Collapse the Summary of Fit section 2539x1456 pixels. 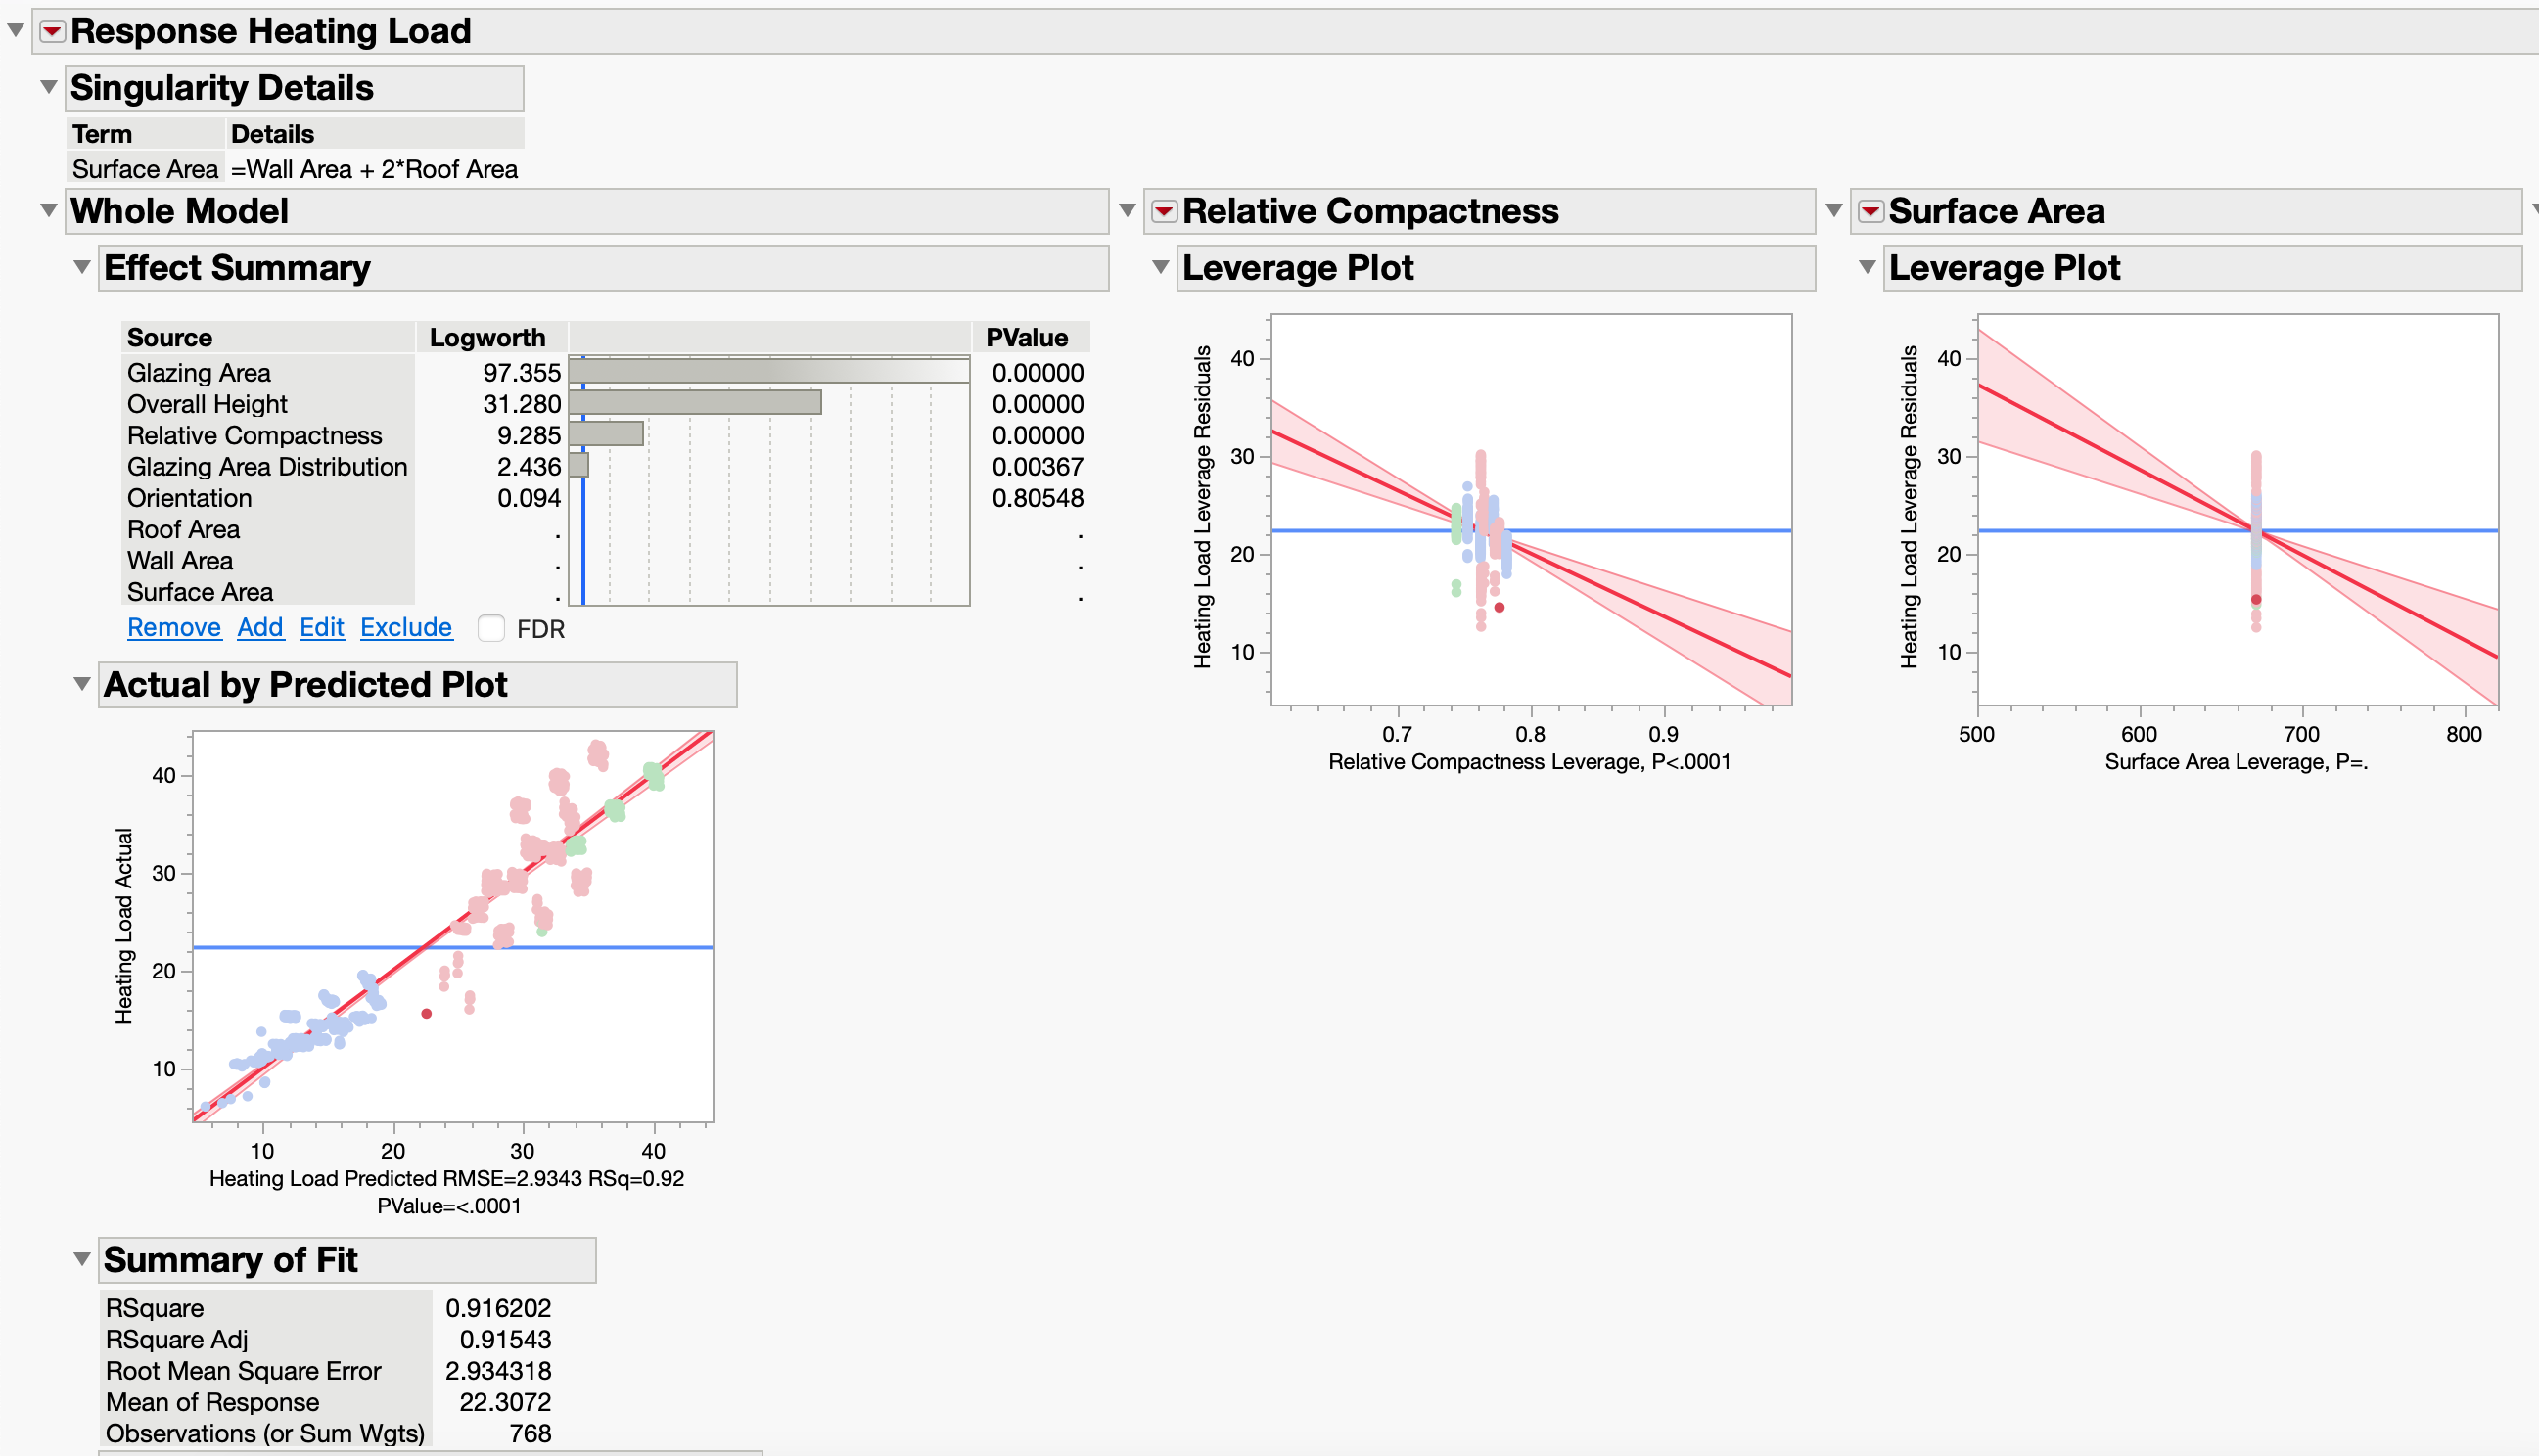[x=81, y=1260]
